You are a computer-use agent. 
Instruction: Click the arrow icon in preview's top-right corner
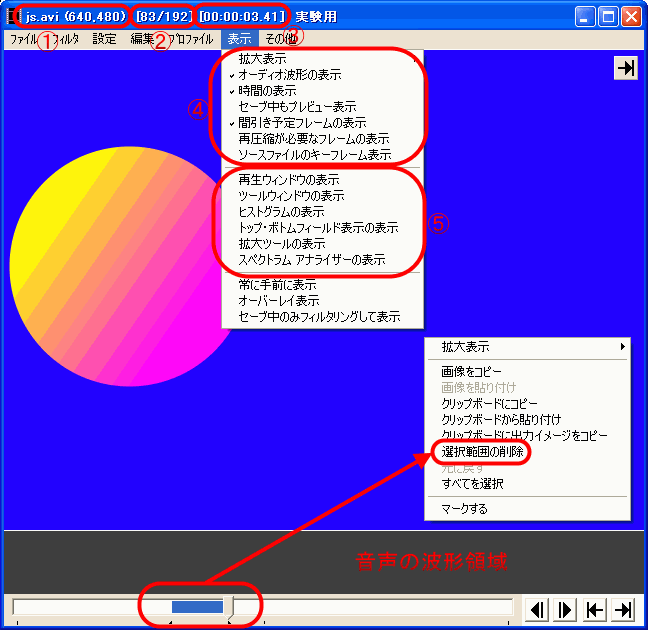[x=625, y=68]
